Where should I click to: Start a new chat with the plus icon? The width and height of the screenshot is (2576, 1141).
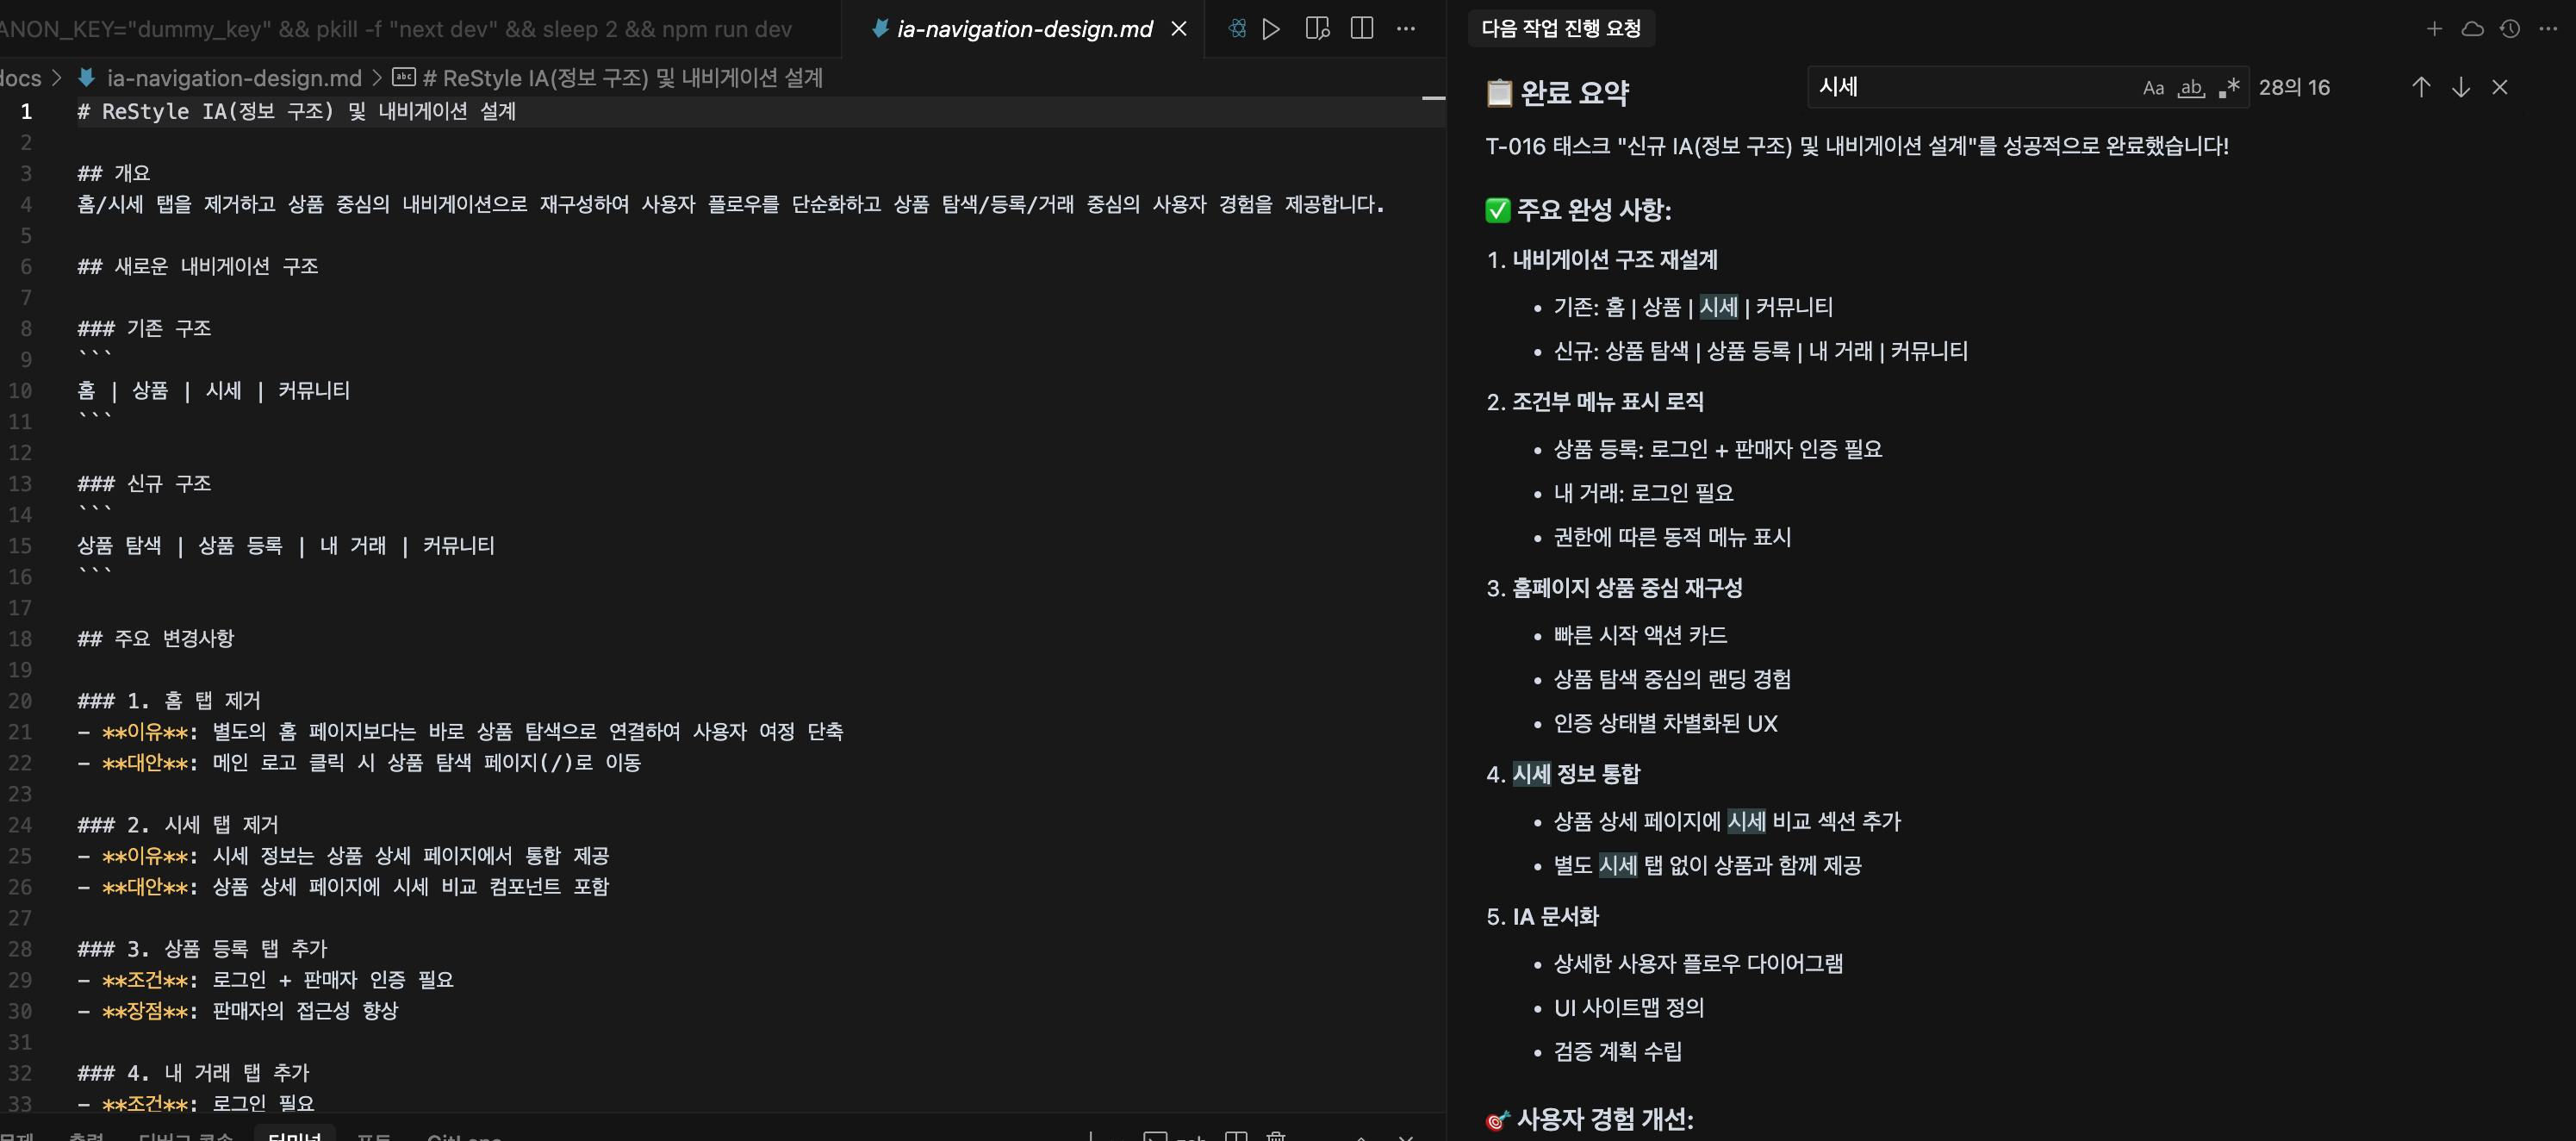pos(2434,29)
